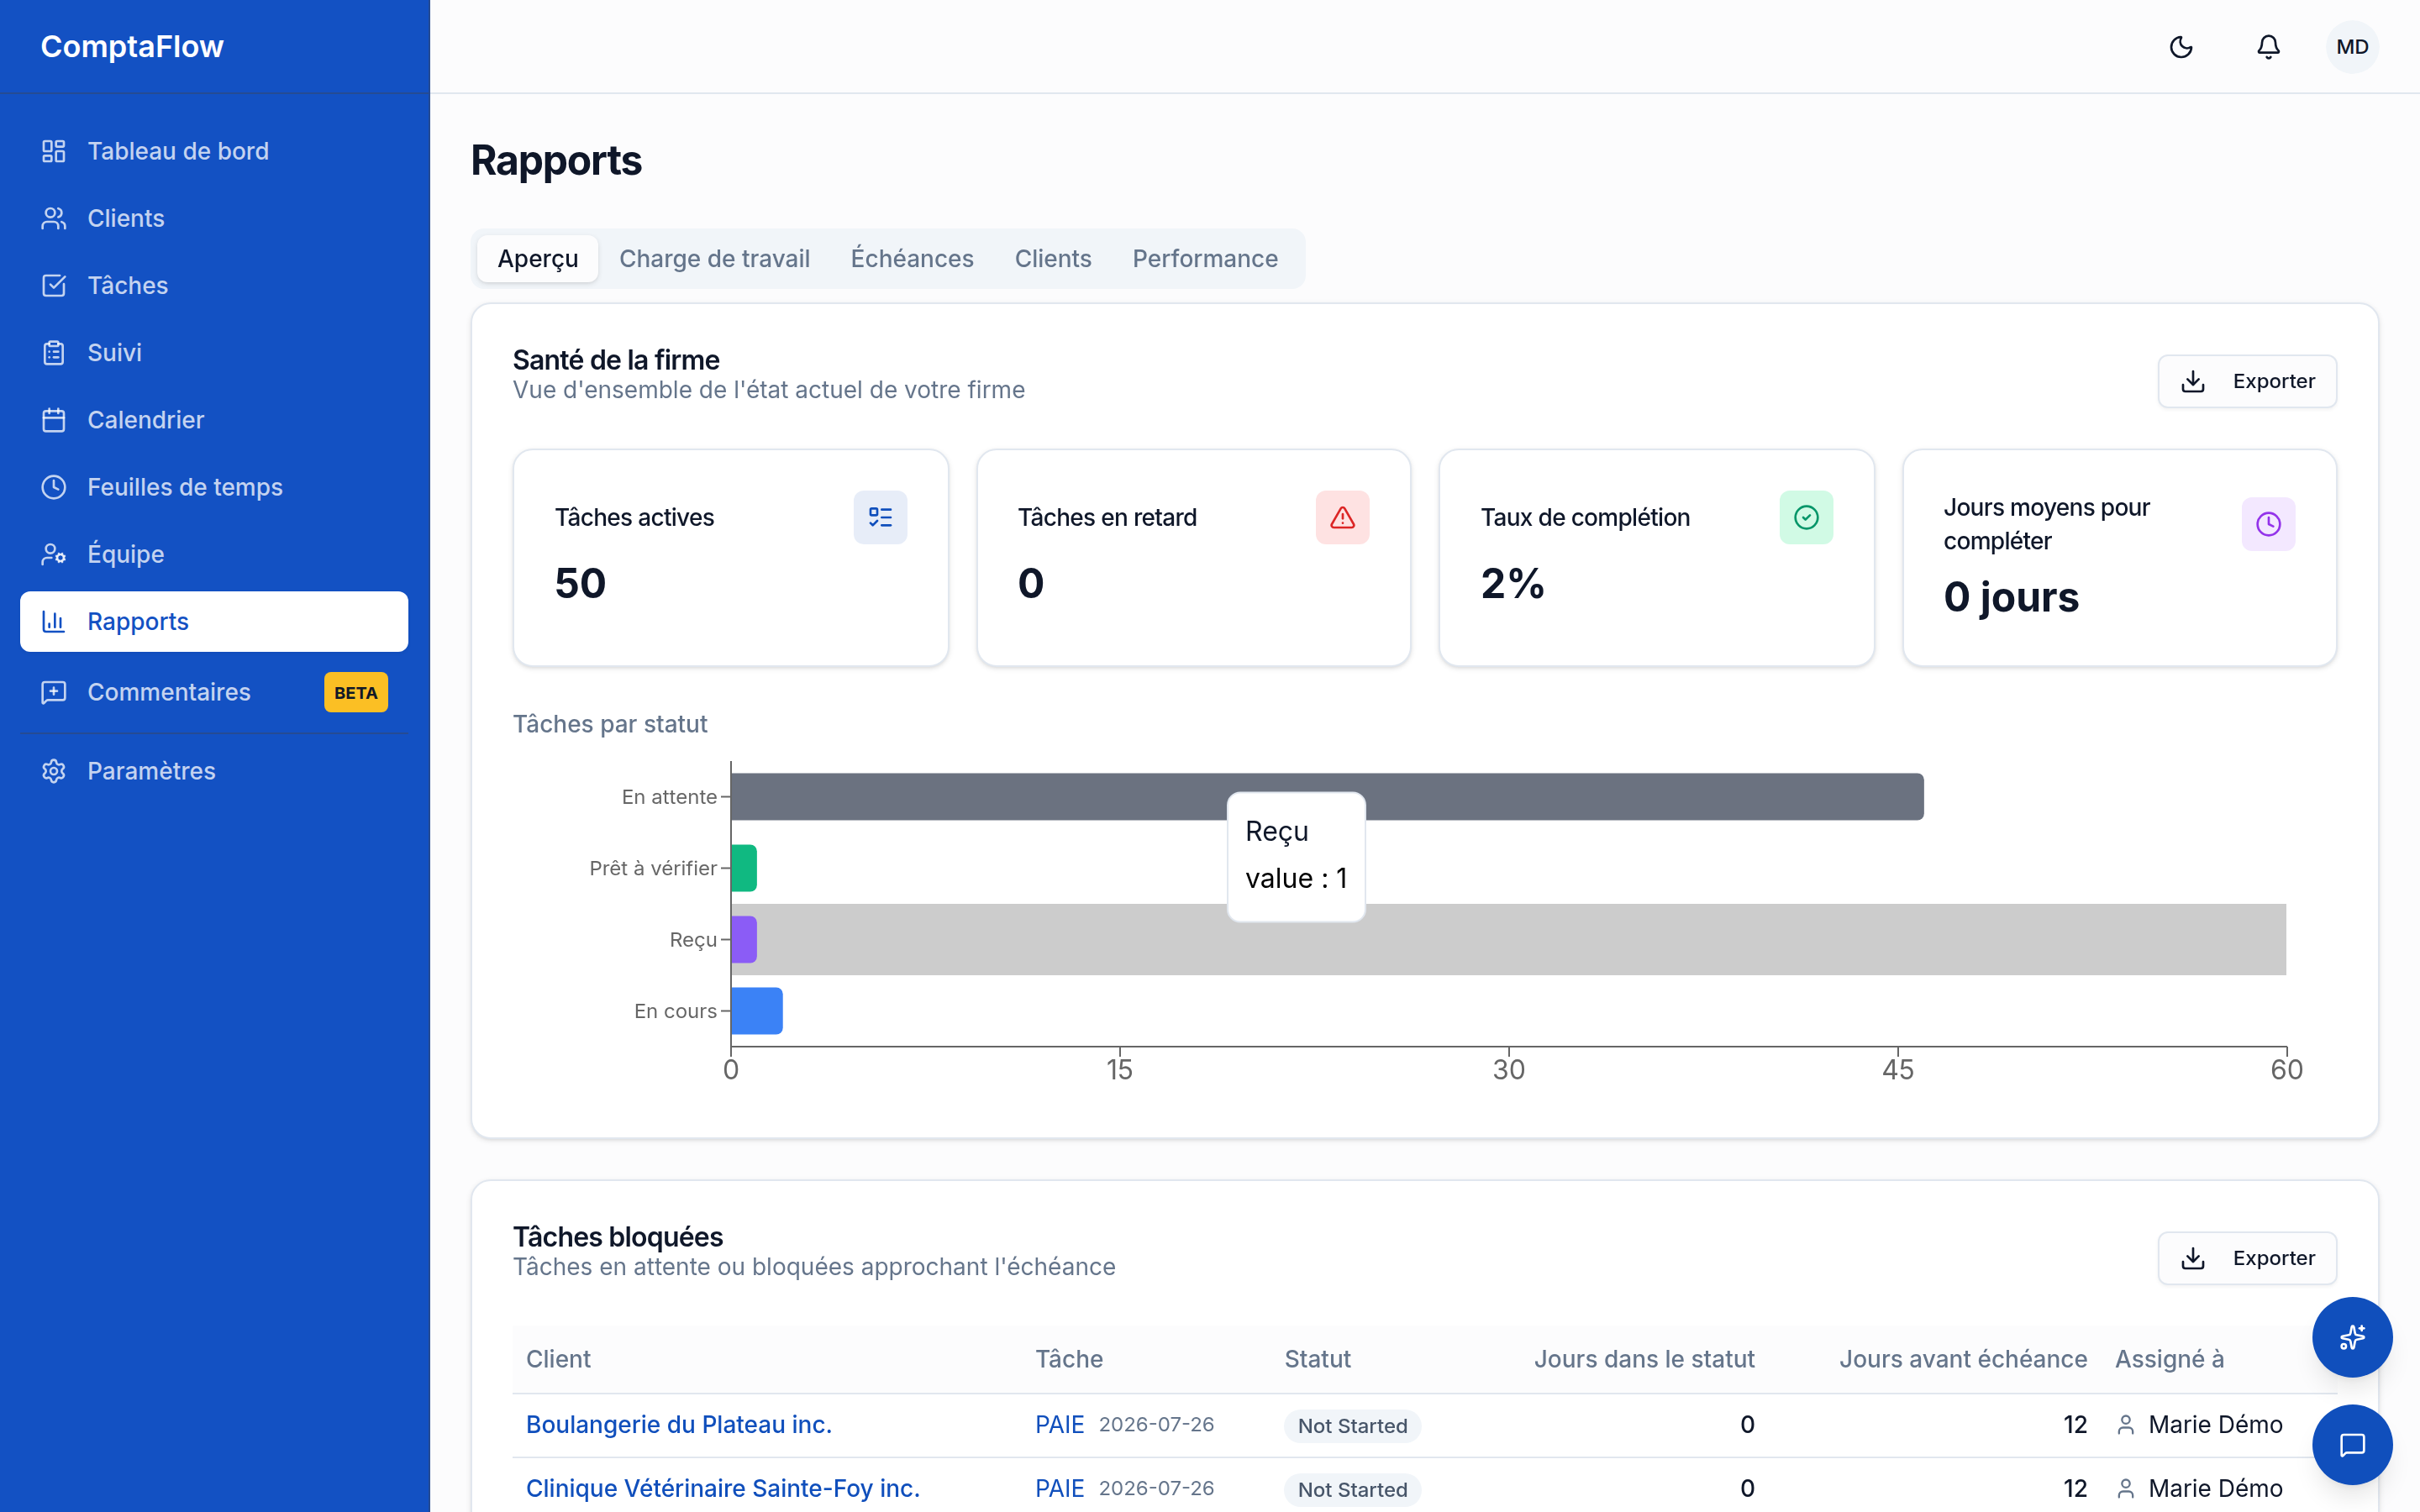Screen dimensions: 2420x1512
Task: Switch to the Échéances tab
Action: tap(911, 259)
